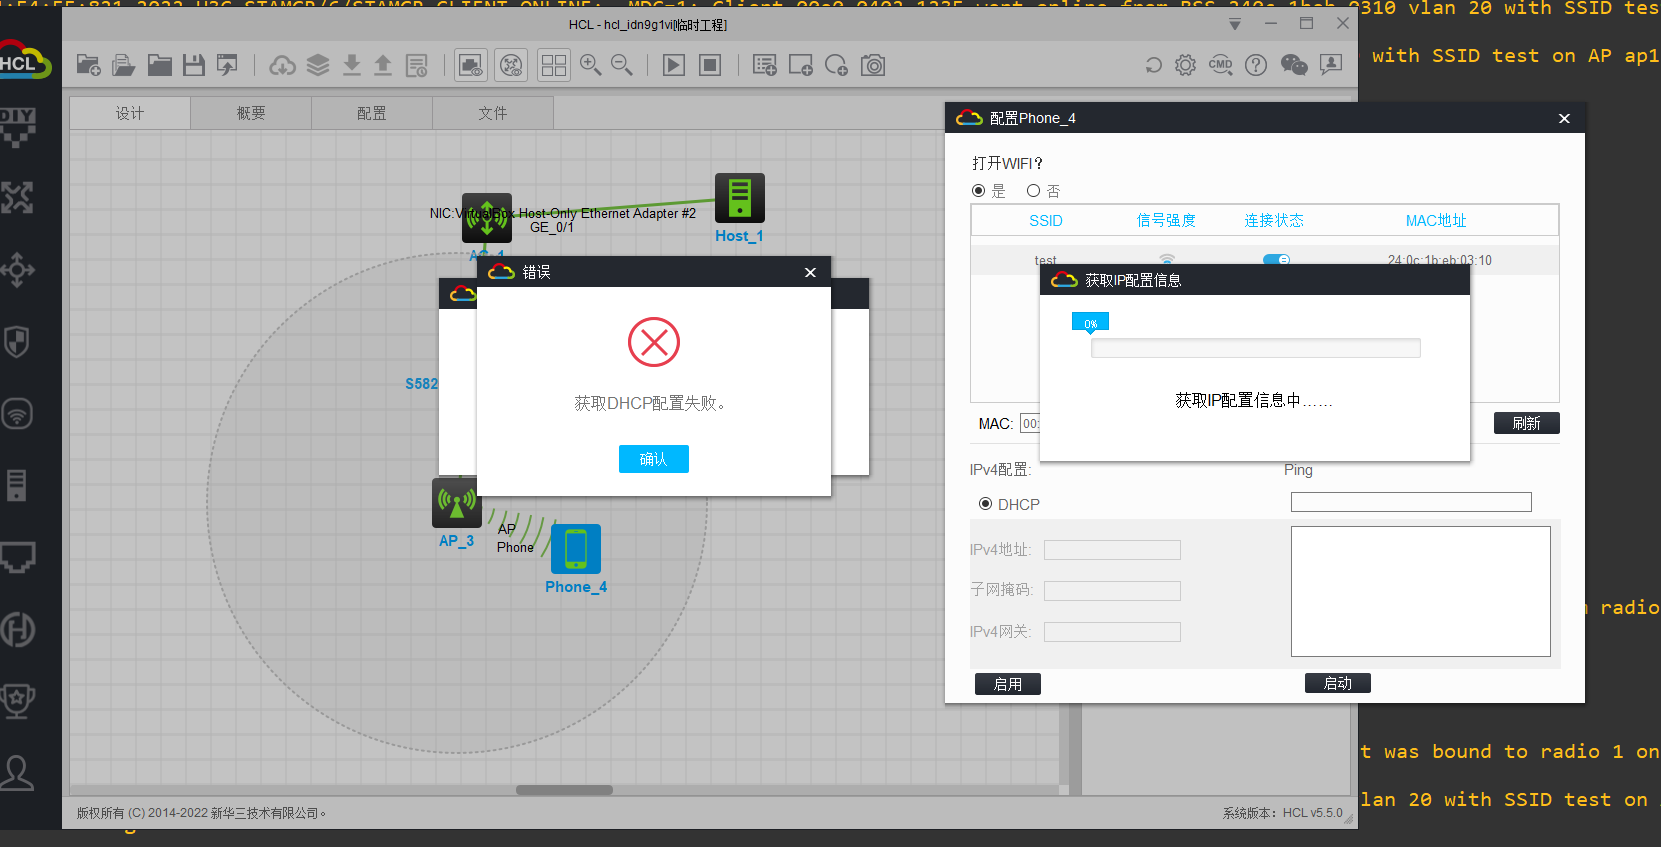
Task: Click the Ping address input field
Action: coord(1411,502)
